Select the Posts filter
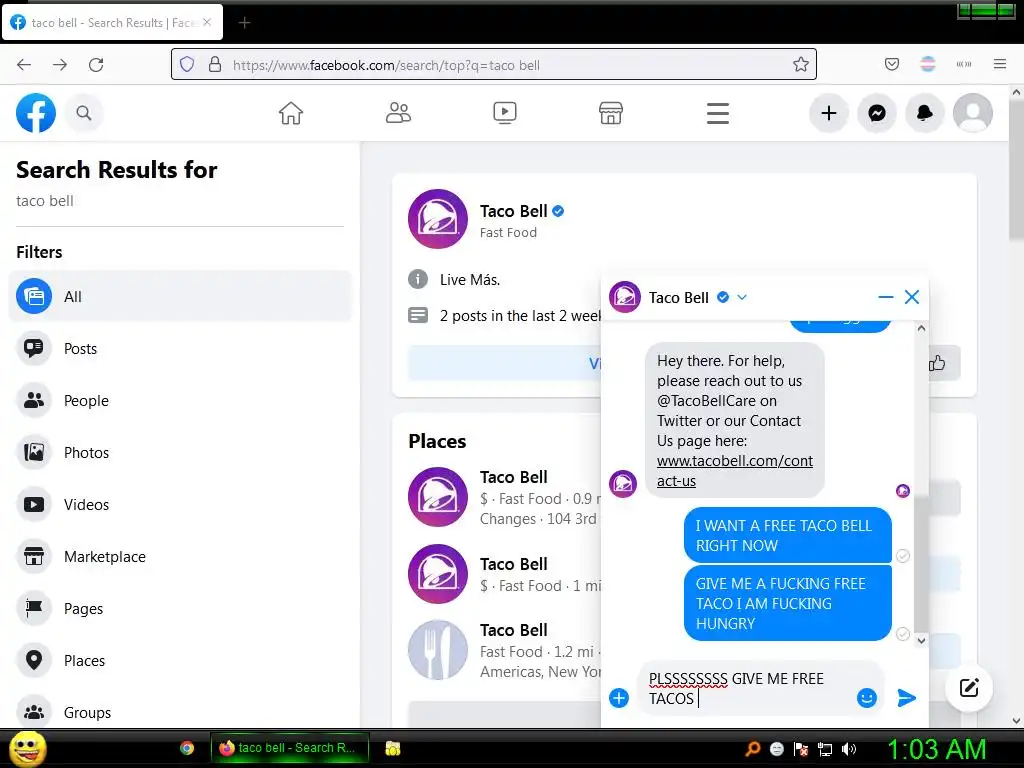1024x768 pixels. coord(180,348)
